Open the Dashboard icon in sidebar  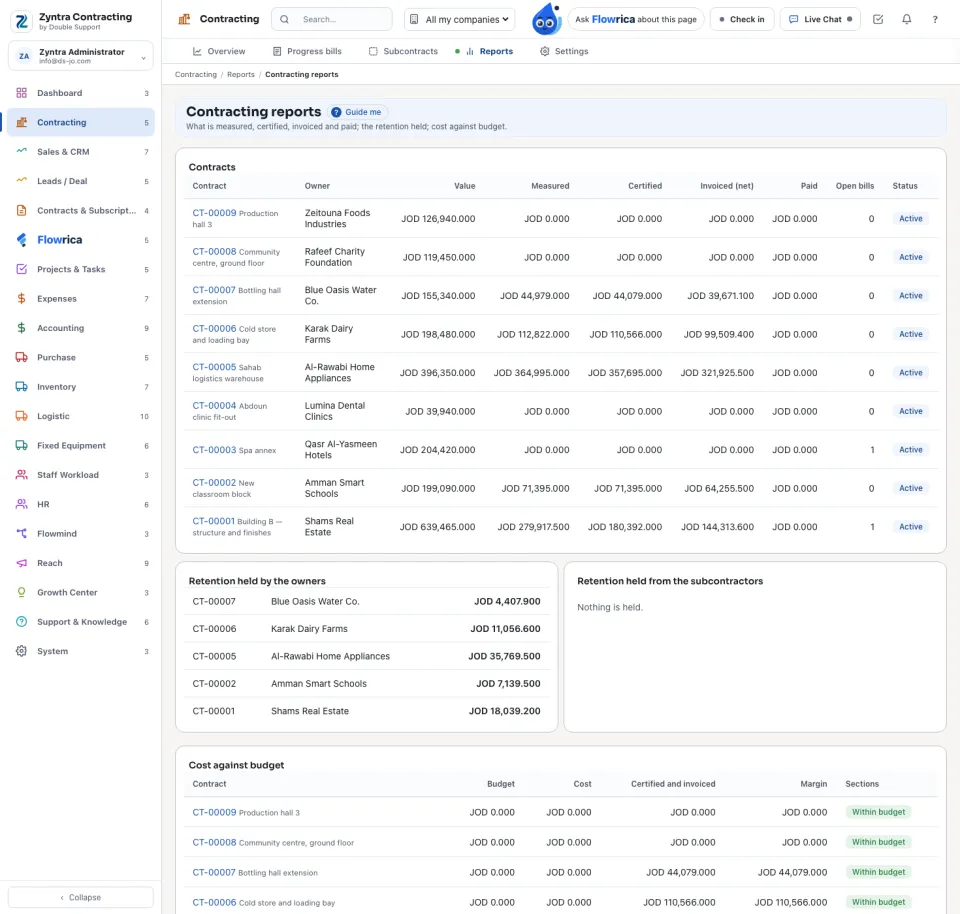point(21,93)
